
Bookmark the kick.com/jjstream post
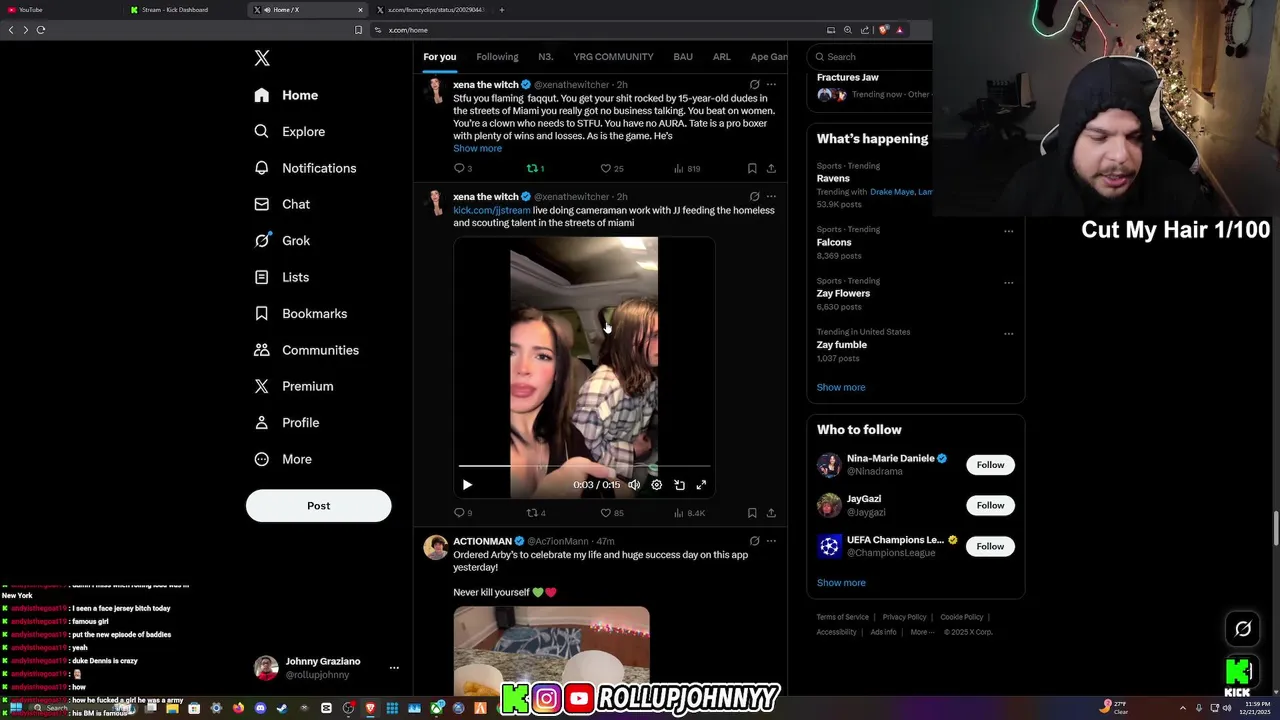click(752, 513)
